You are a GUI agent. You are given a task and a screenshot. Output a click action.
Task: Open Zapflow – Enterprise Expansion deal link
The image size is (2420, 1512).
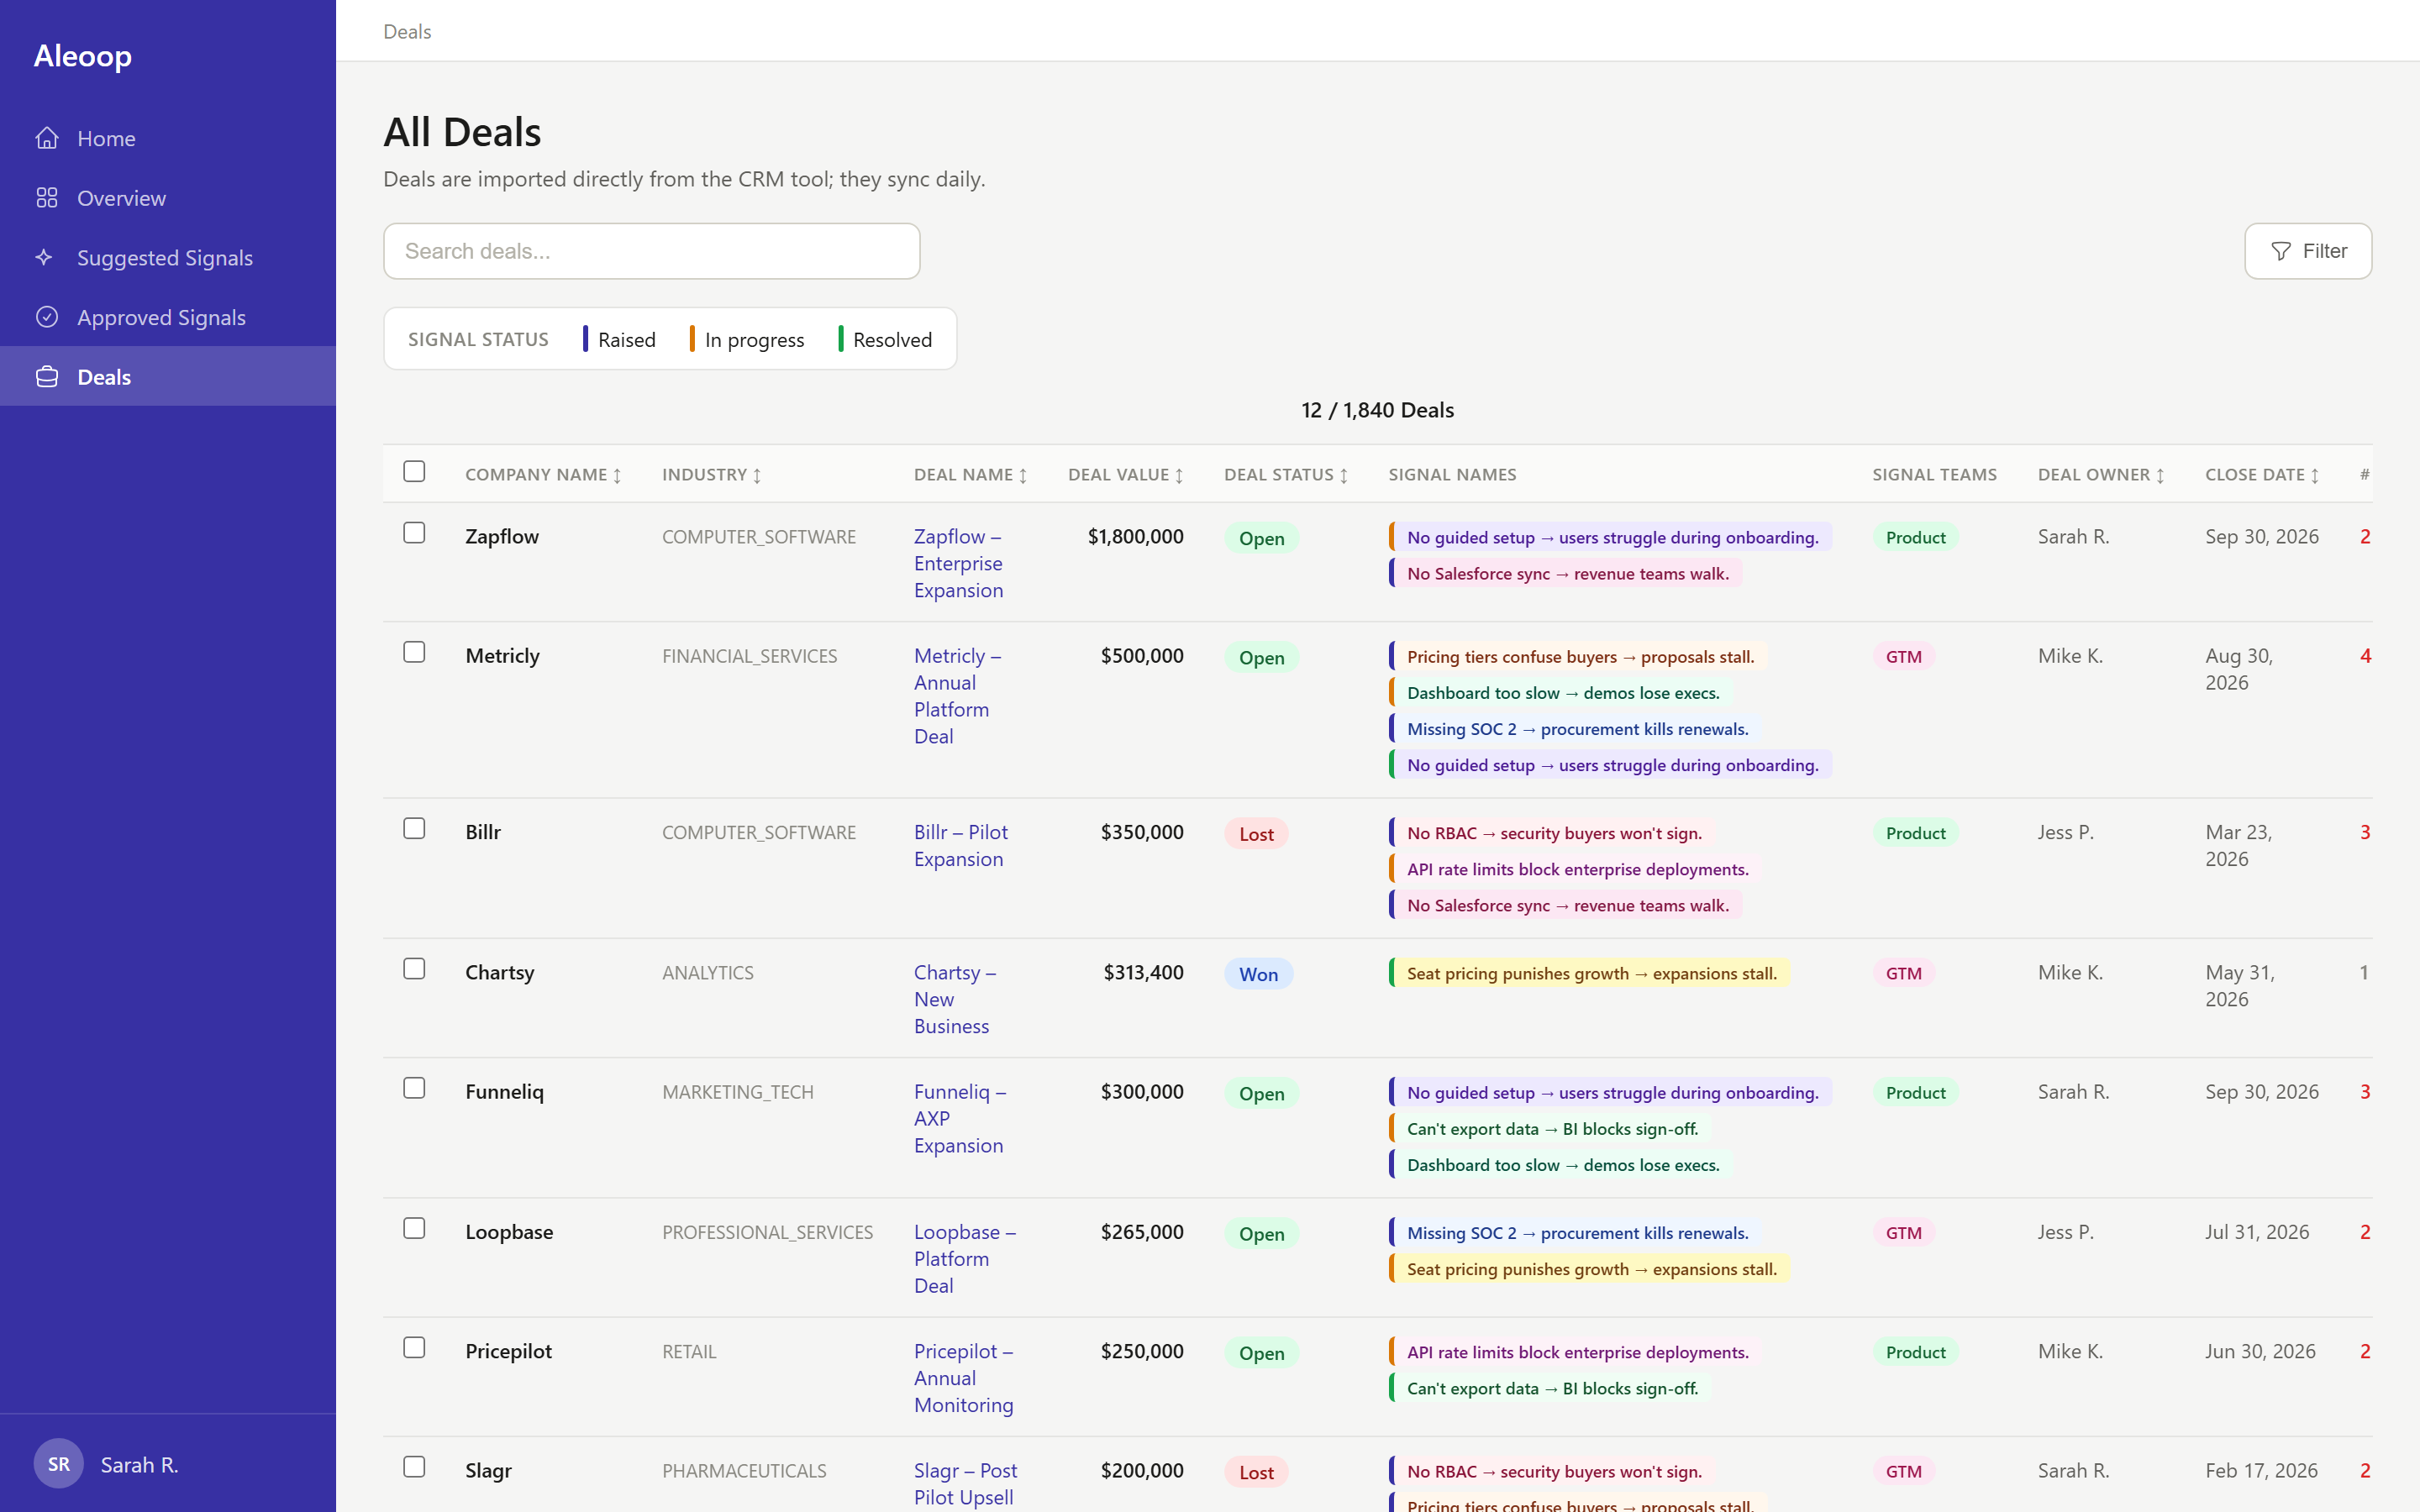959,563
